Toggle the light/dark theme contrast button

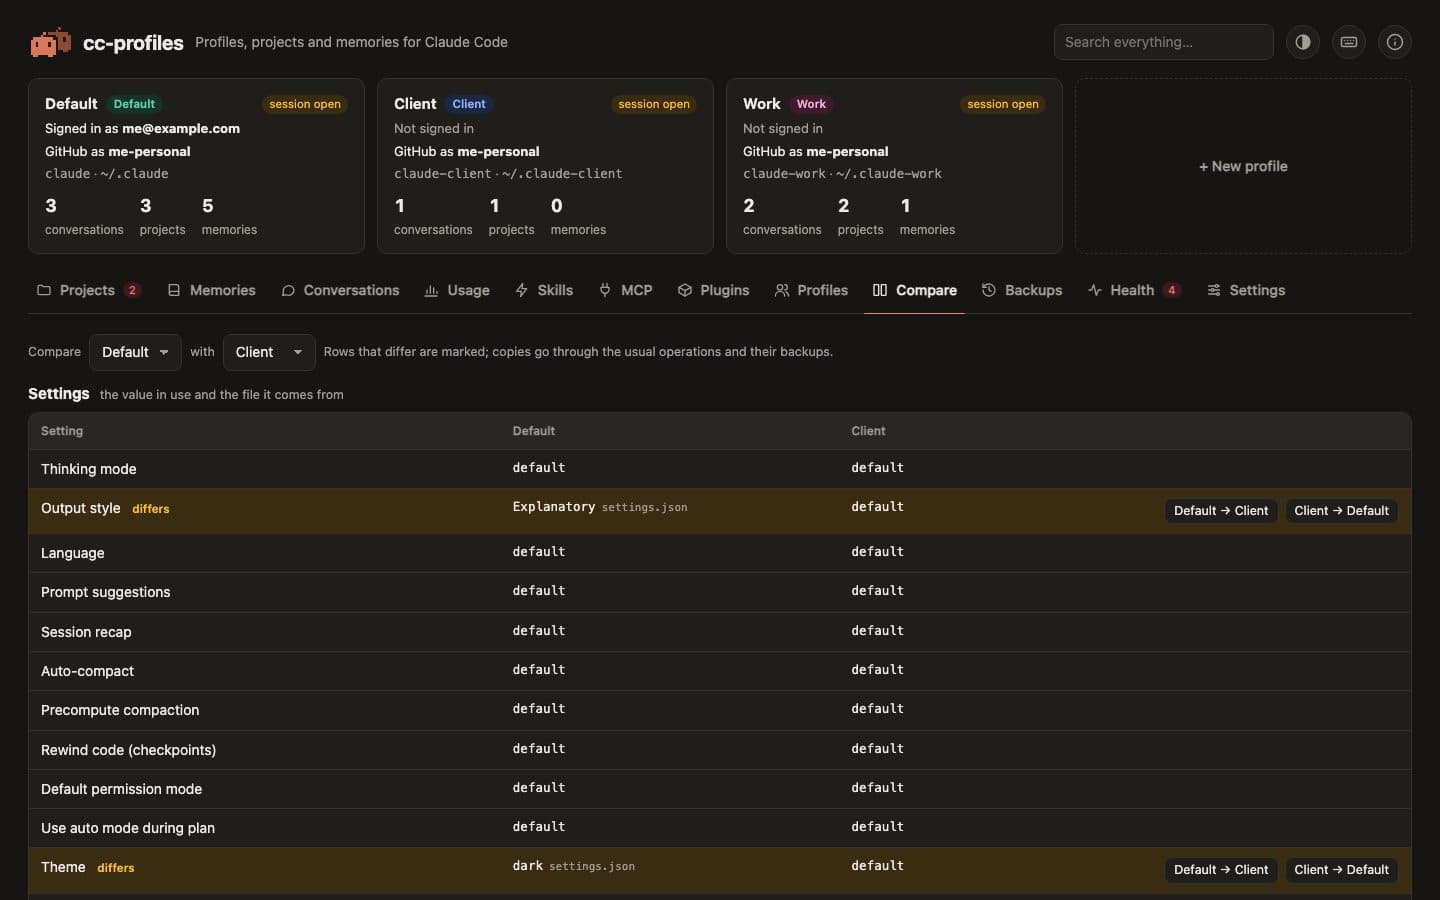click(x=1303, y=42)
